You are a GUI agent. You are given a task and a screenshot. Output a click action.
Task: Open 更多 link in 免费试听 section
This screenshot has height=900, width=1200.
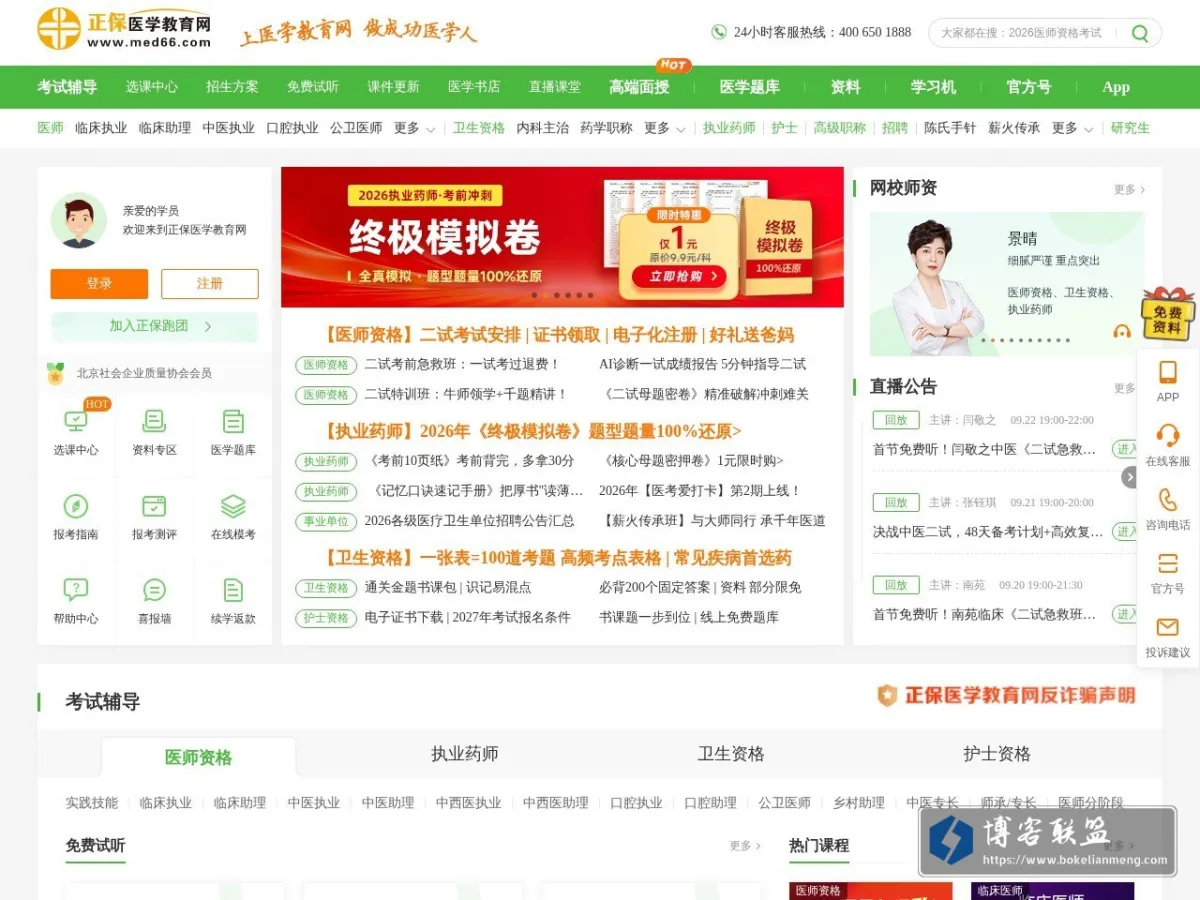point(745,846)
